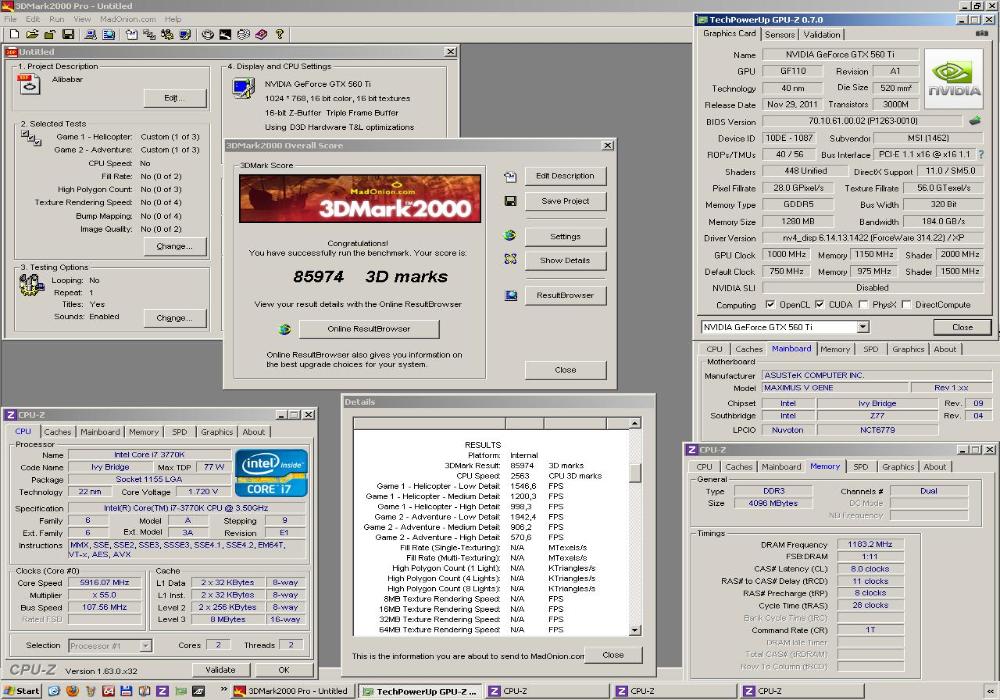This screenshot has width=1000, height=700.
Task: Click the New project toolbar icon
Action: click(x=15, y=34)
